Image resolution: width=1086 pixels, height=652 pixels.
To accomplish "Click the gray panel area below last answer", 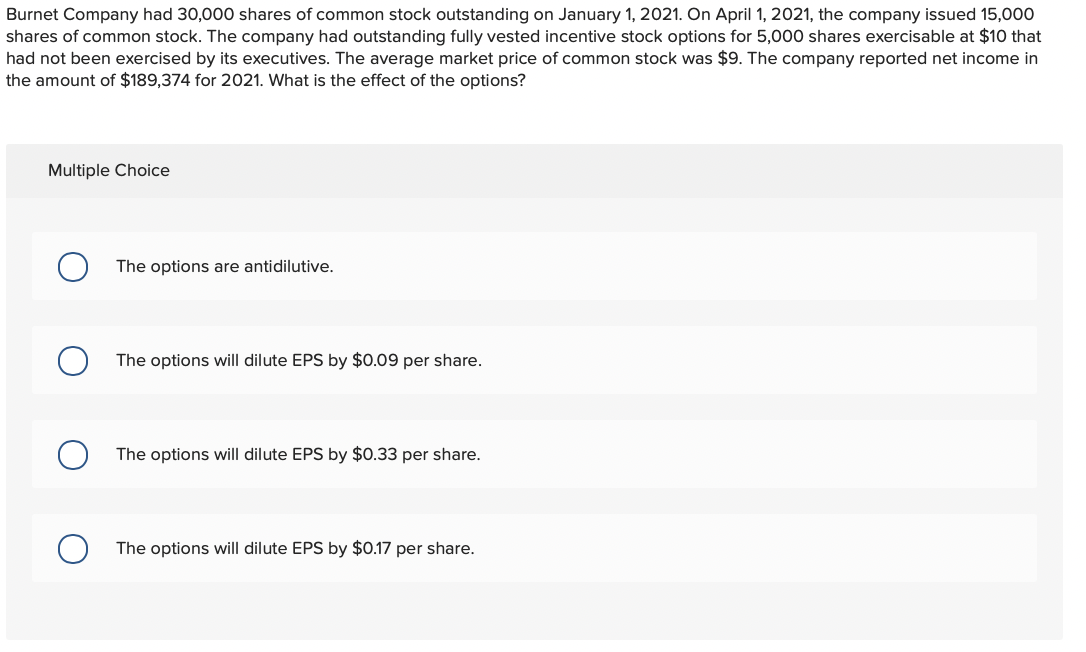I will [534, 611].
